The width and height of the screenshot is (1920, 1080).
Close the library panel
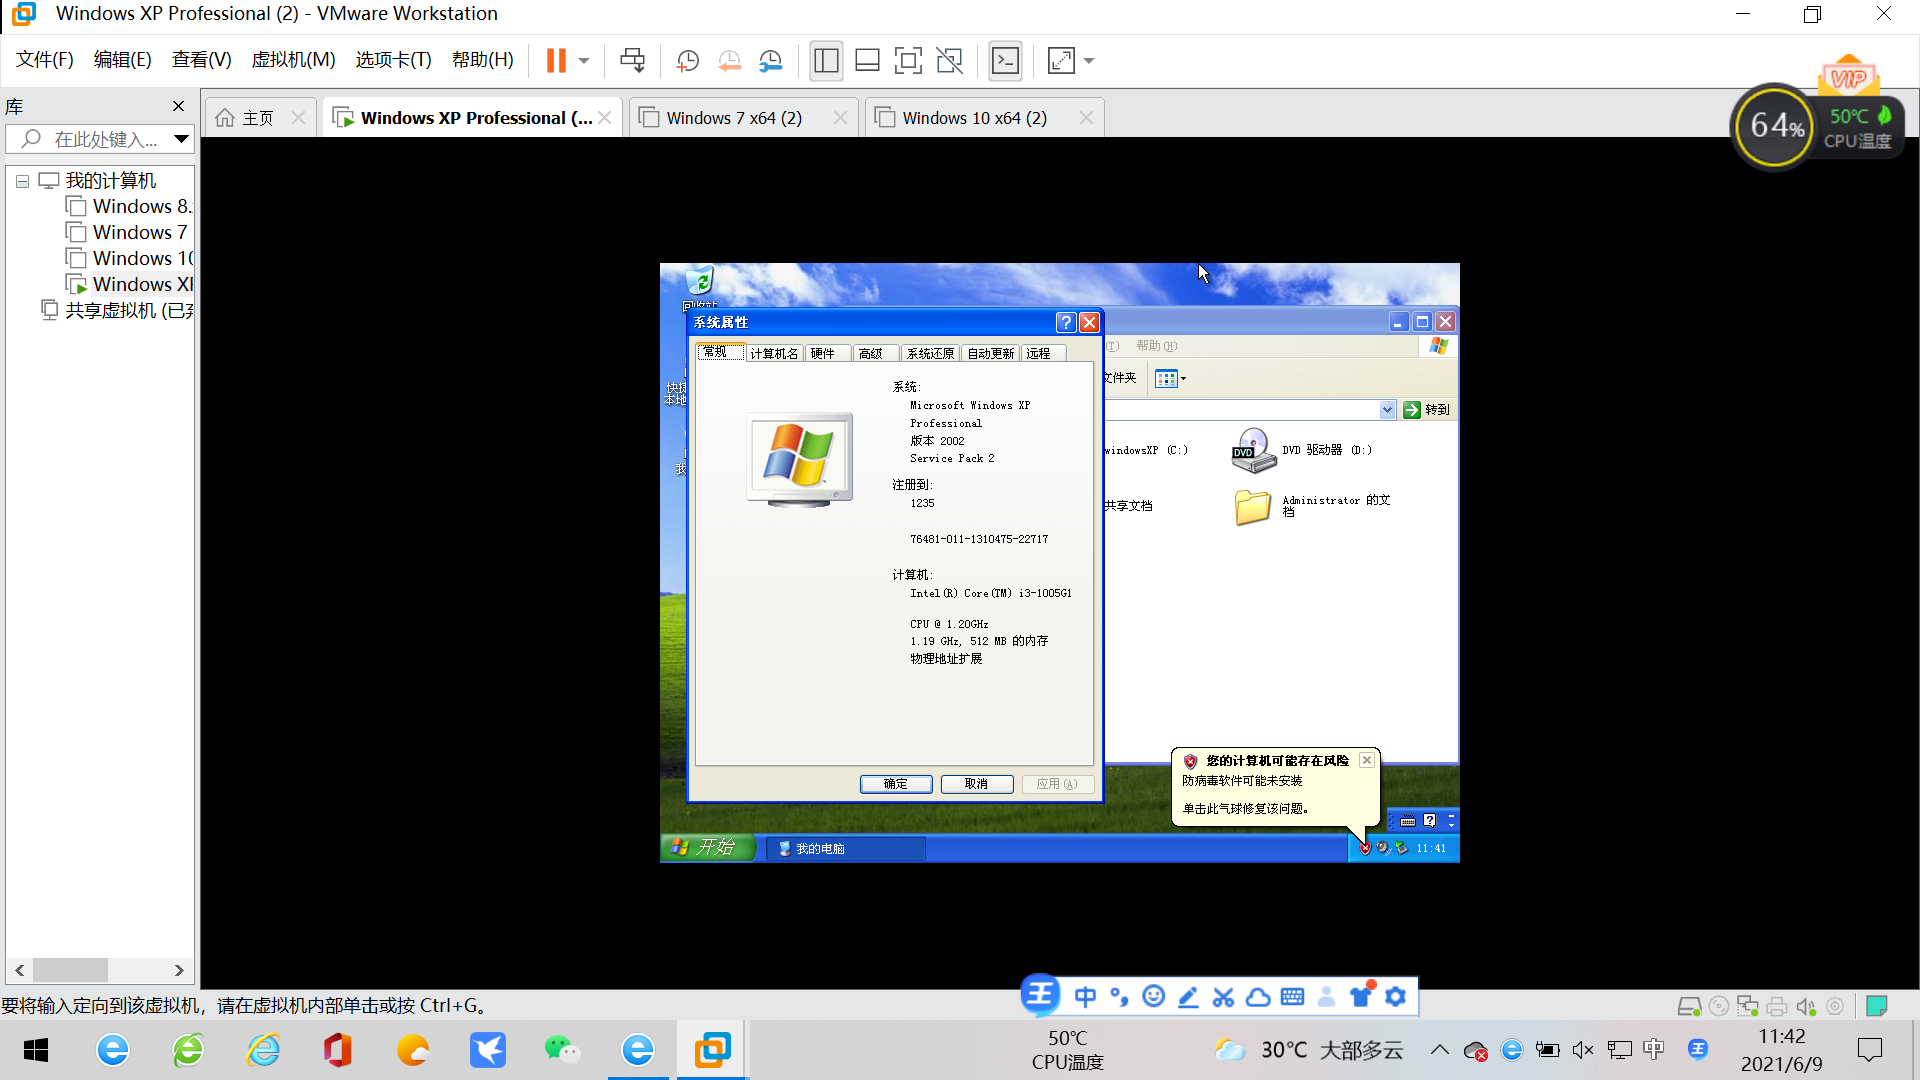click(x=178, y=106)
